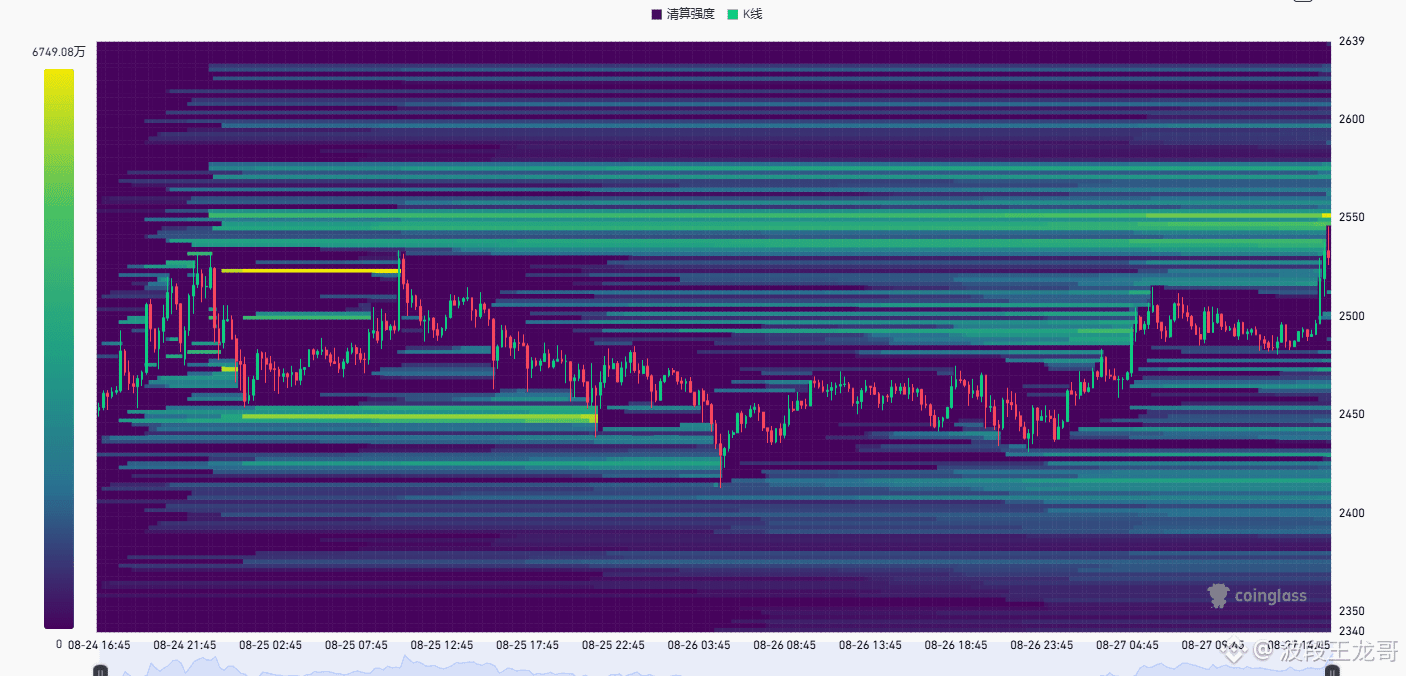Grab the left handle of the time zoom slider
The width and height of the screenshot is (1406, 676).
coord(100,673)
